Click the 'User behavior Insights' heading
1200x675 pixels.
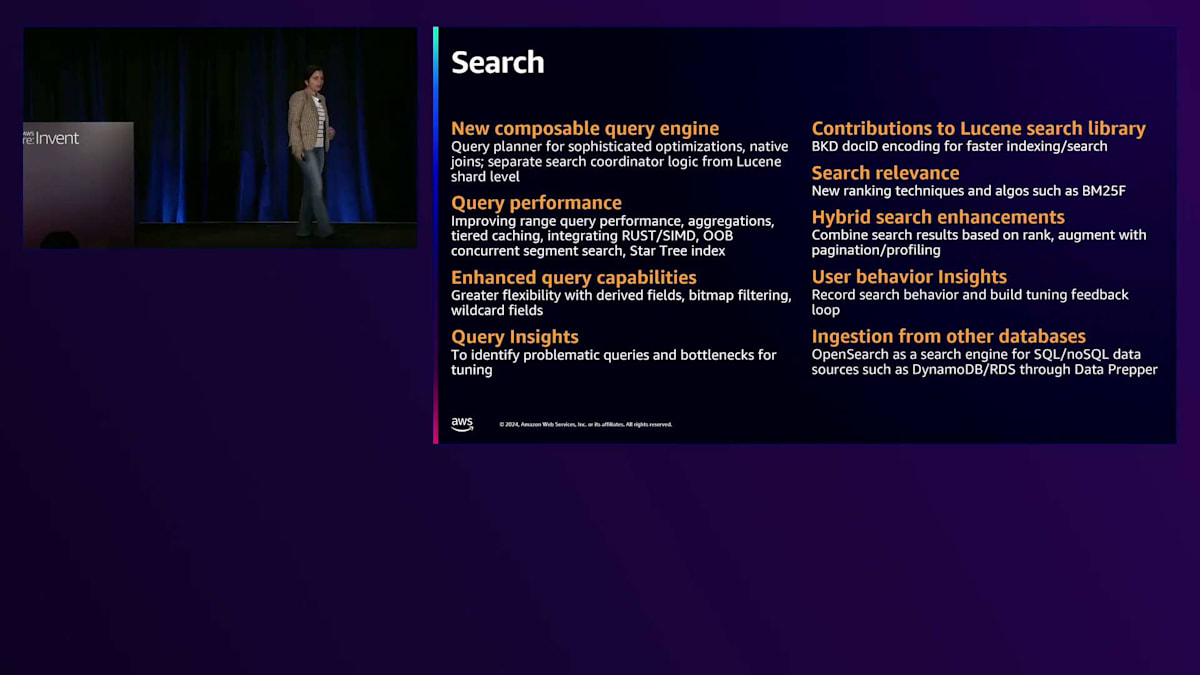[909, 277]
